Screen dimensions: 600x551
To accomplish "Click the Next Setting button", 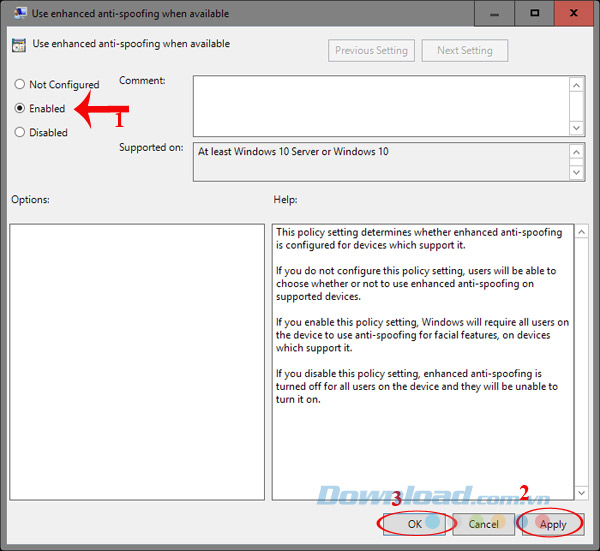I will pos(465,51).
